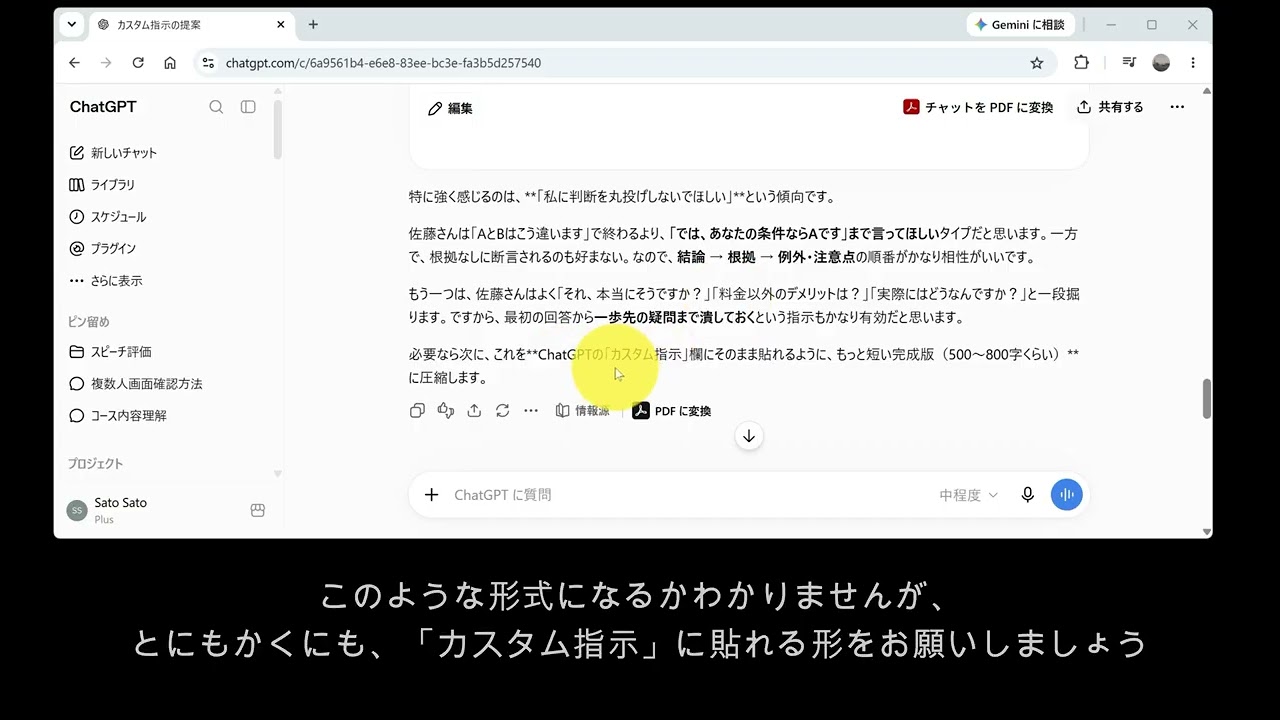Open browser extensions puzzle icon
This screenshot has width=1280, height=720.
tap(1081, 63)
